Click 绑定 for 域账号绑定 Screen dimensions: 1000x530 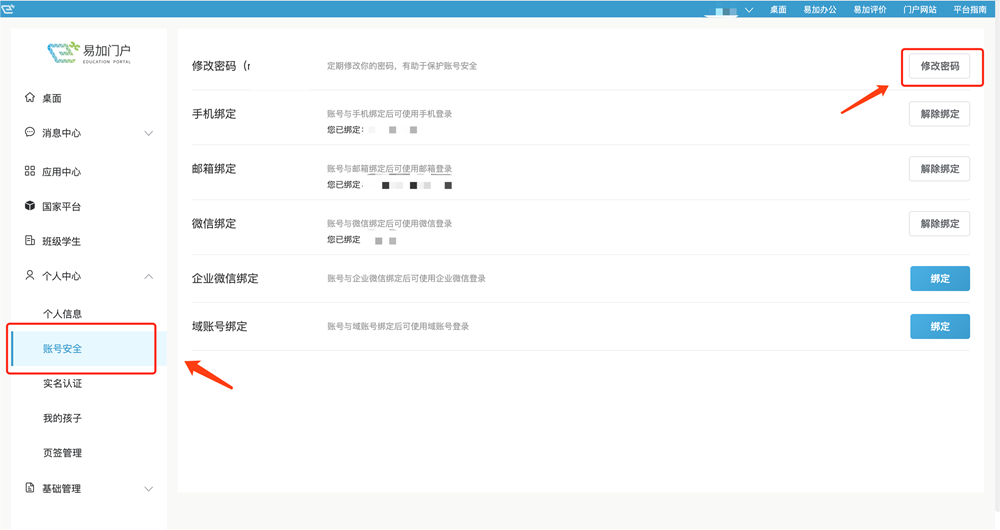pos(939,327)
